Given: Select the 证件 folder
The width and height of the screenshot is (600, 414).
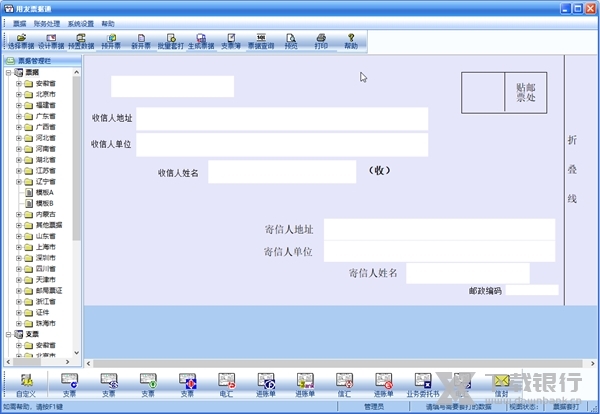Looking at the screenshot, I should [42, 313].
